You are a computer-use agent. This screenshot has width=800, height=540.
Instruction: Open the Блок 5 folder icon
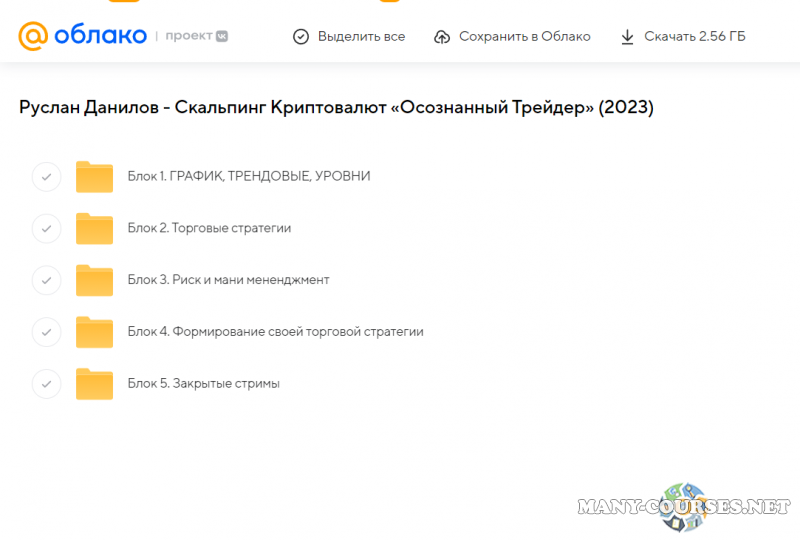(95, 384)
